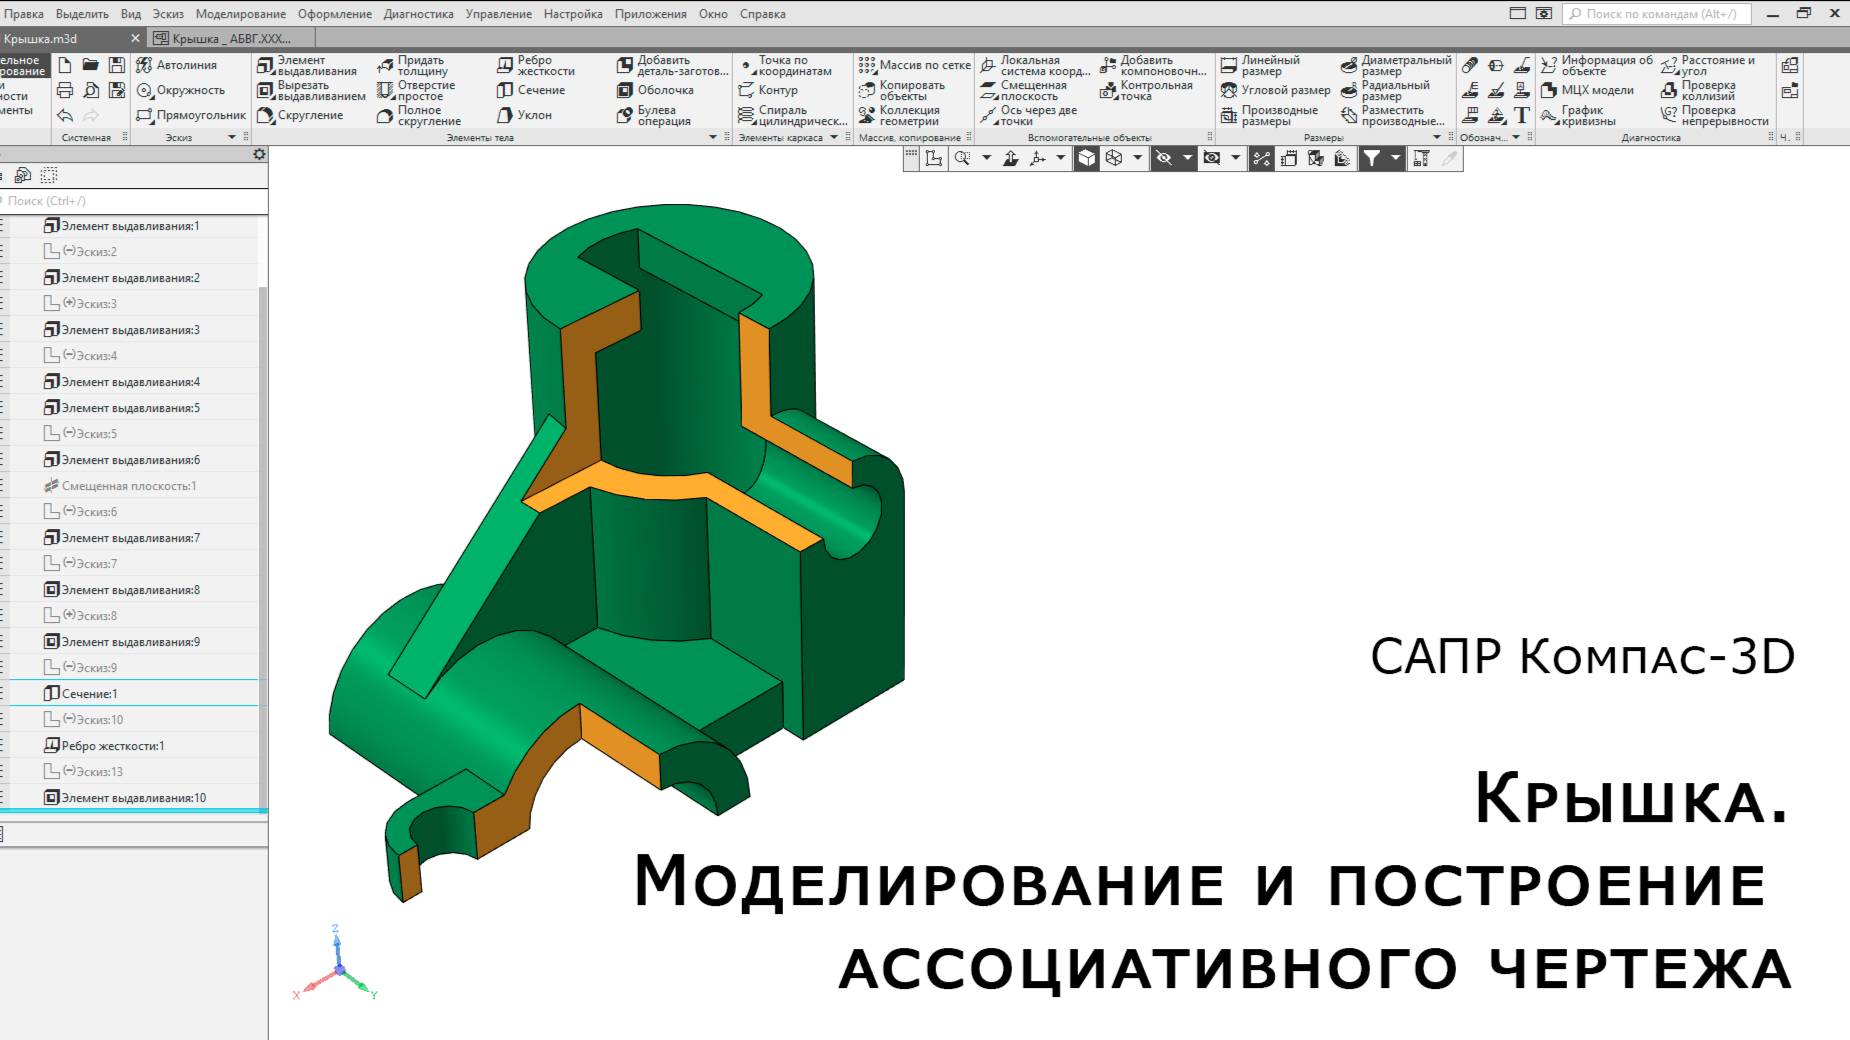Select the Оболочка tool

660,89
